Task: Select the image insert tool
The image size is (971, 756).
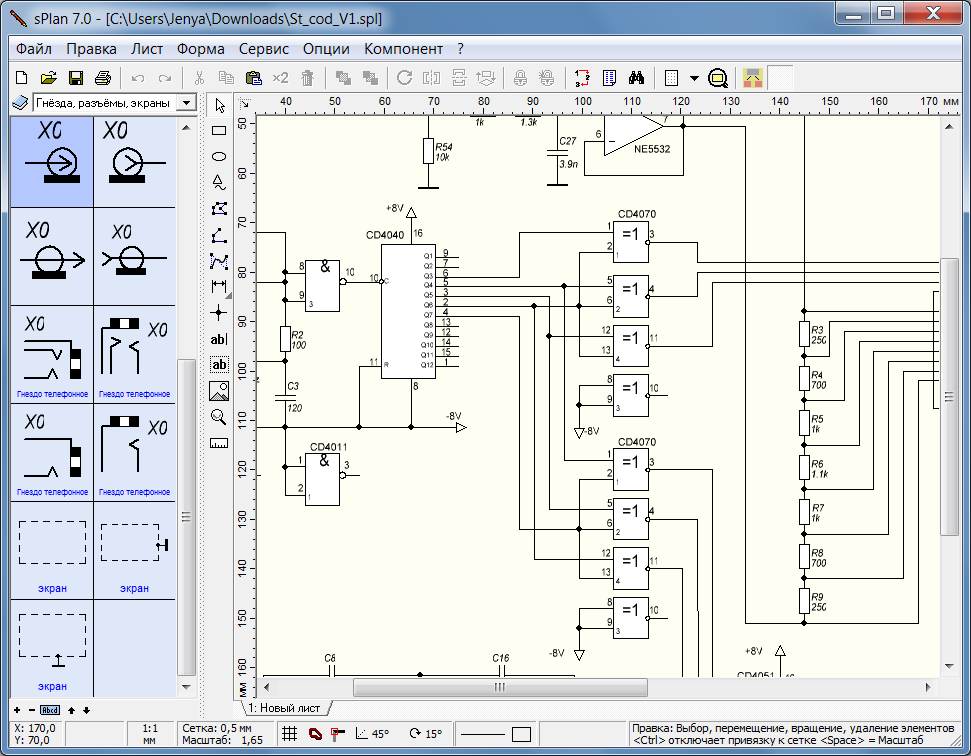Action: (219, 391)
